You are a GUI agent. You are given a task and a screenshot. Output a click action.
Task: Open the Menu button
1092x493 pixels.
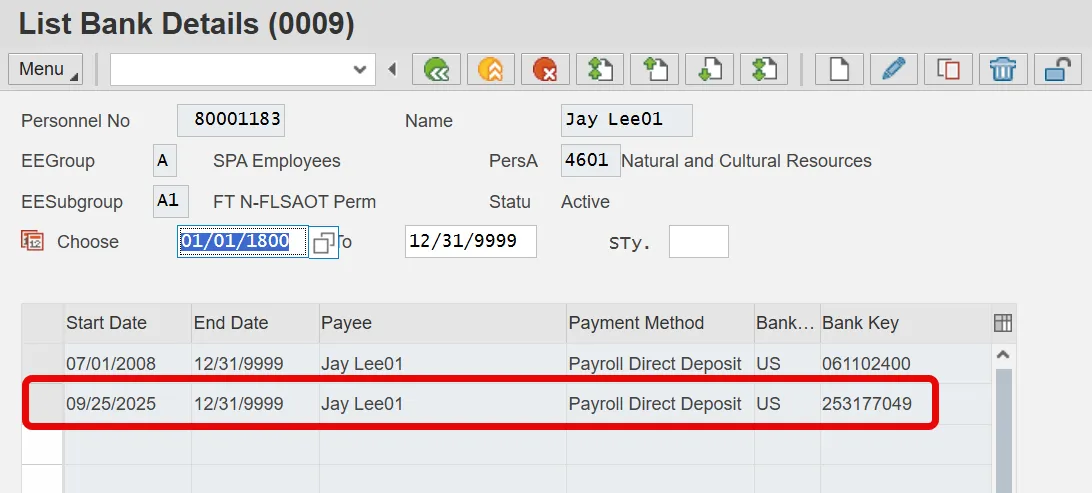pyautogui.click(x=45, y=70)
